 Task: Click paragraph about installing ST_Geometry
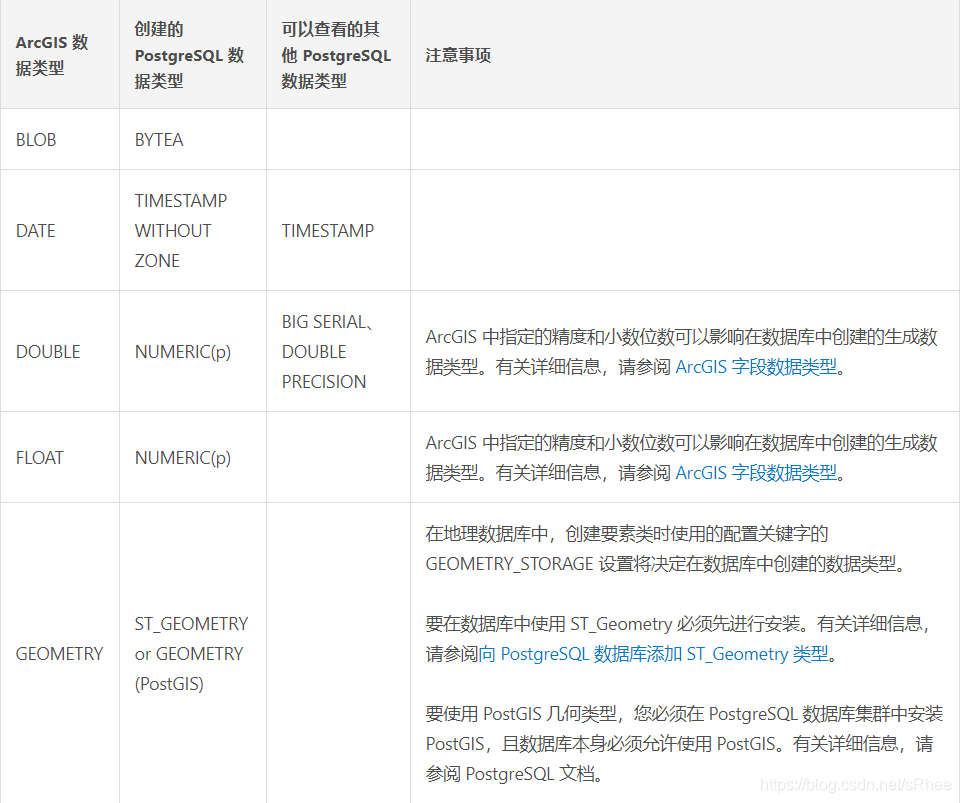[x=678, y=639]
